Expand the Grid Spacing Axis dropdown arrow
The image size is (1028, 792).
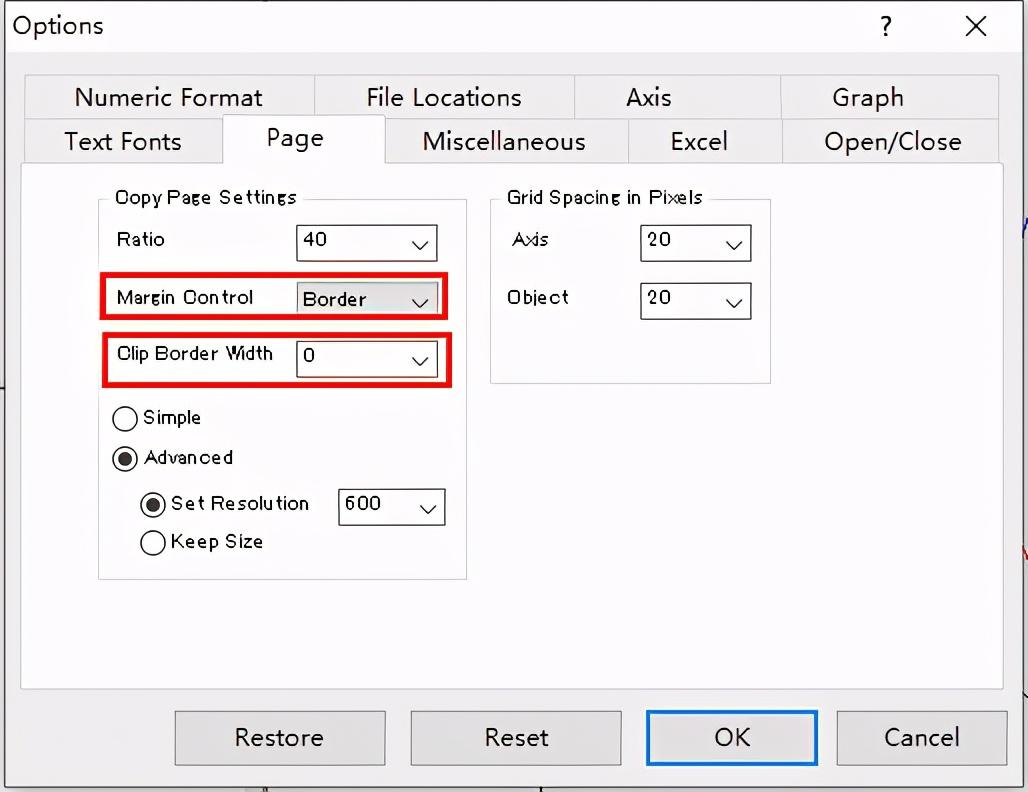pyautogui.click(x=734, y=245)
